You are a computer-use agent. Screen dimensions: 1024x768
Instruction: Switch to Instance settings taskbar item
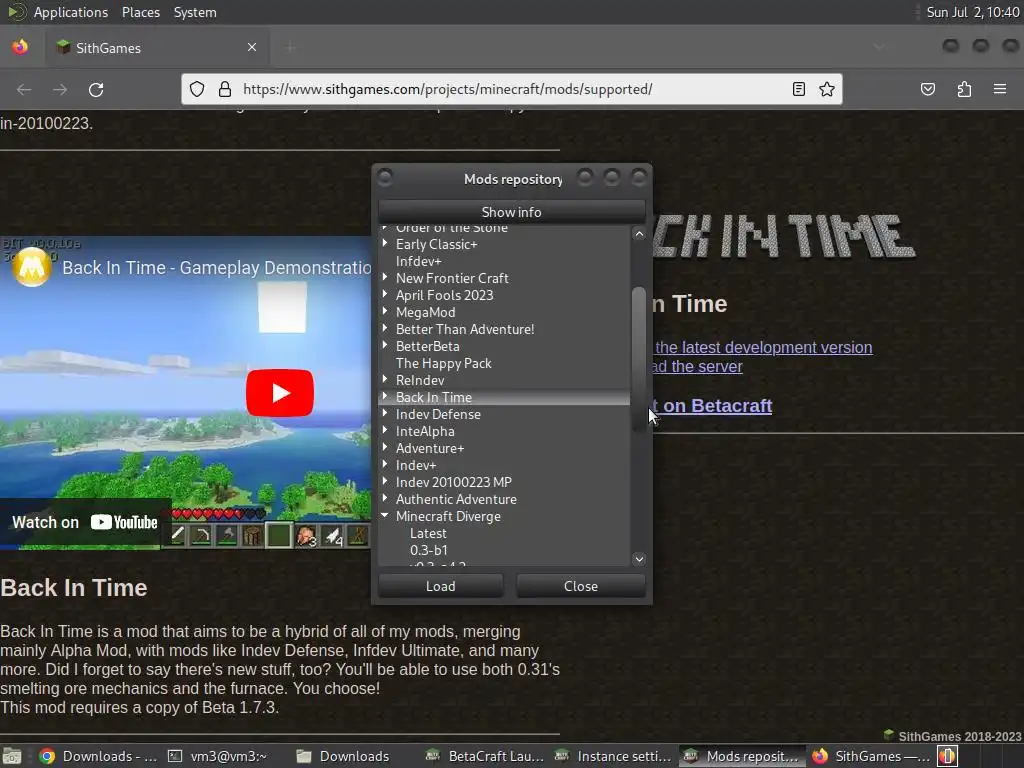(613, 756)
